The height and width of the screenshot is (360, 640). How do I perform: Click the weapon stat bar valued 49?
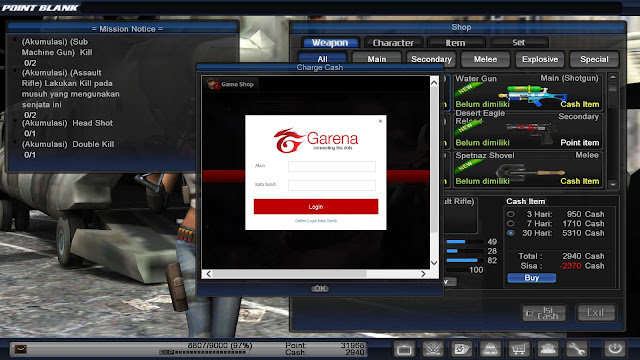point(465,242)
